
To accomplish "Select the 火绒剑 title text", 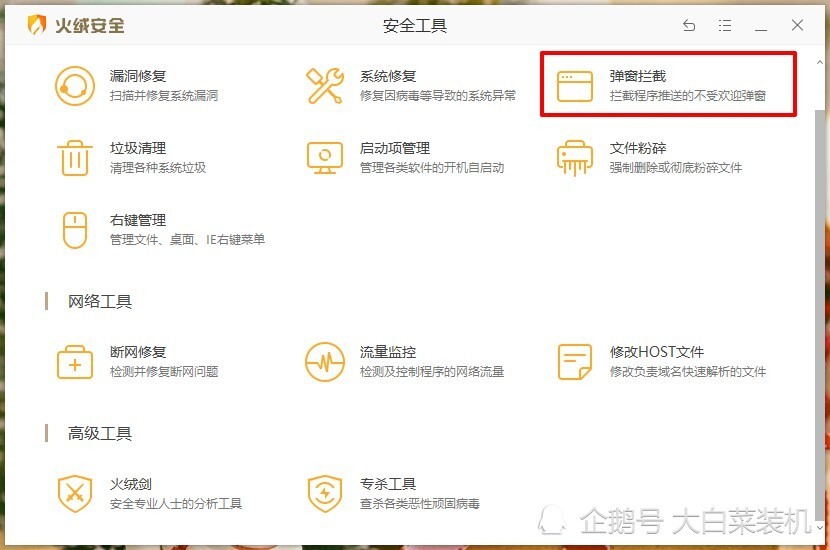I will coord(131,484).
